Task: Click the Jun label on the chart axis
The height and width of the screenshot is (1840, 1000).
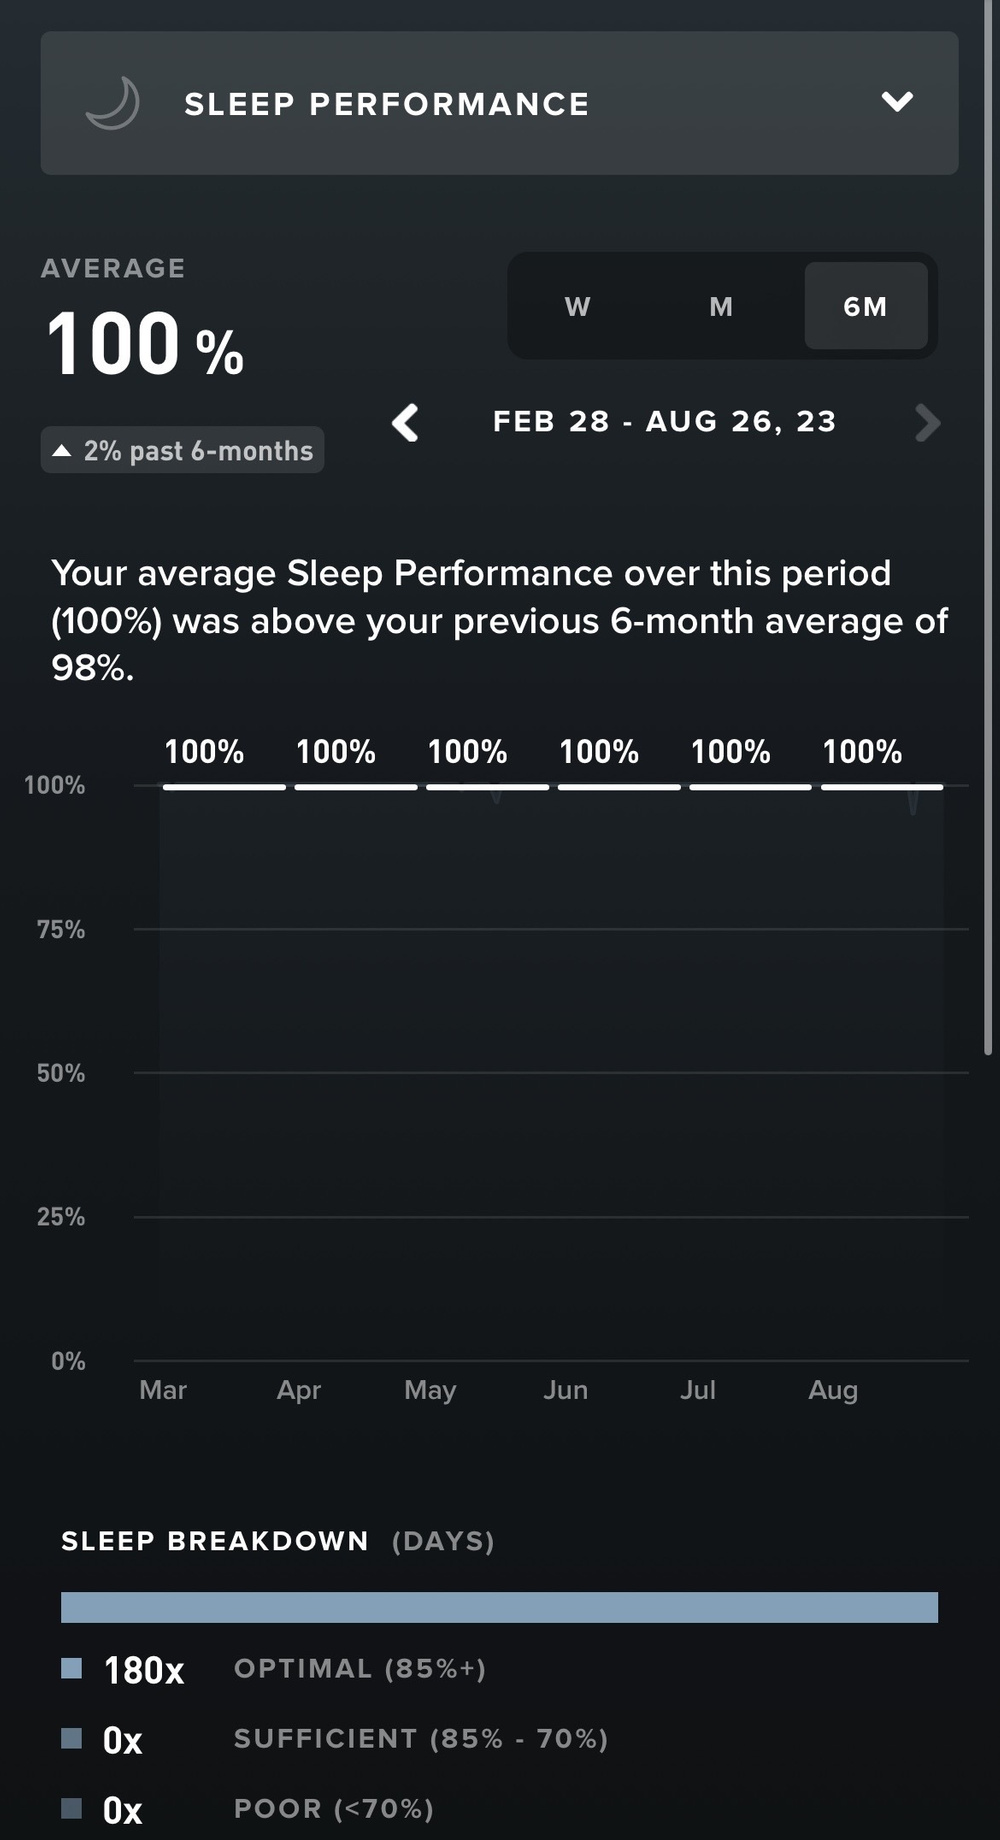Action: (565, 1390)
